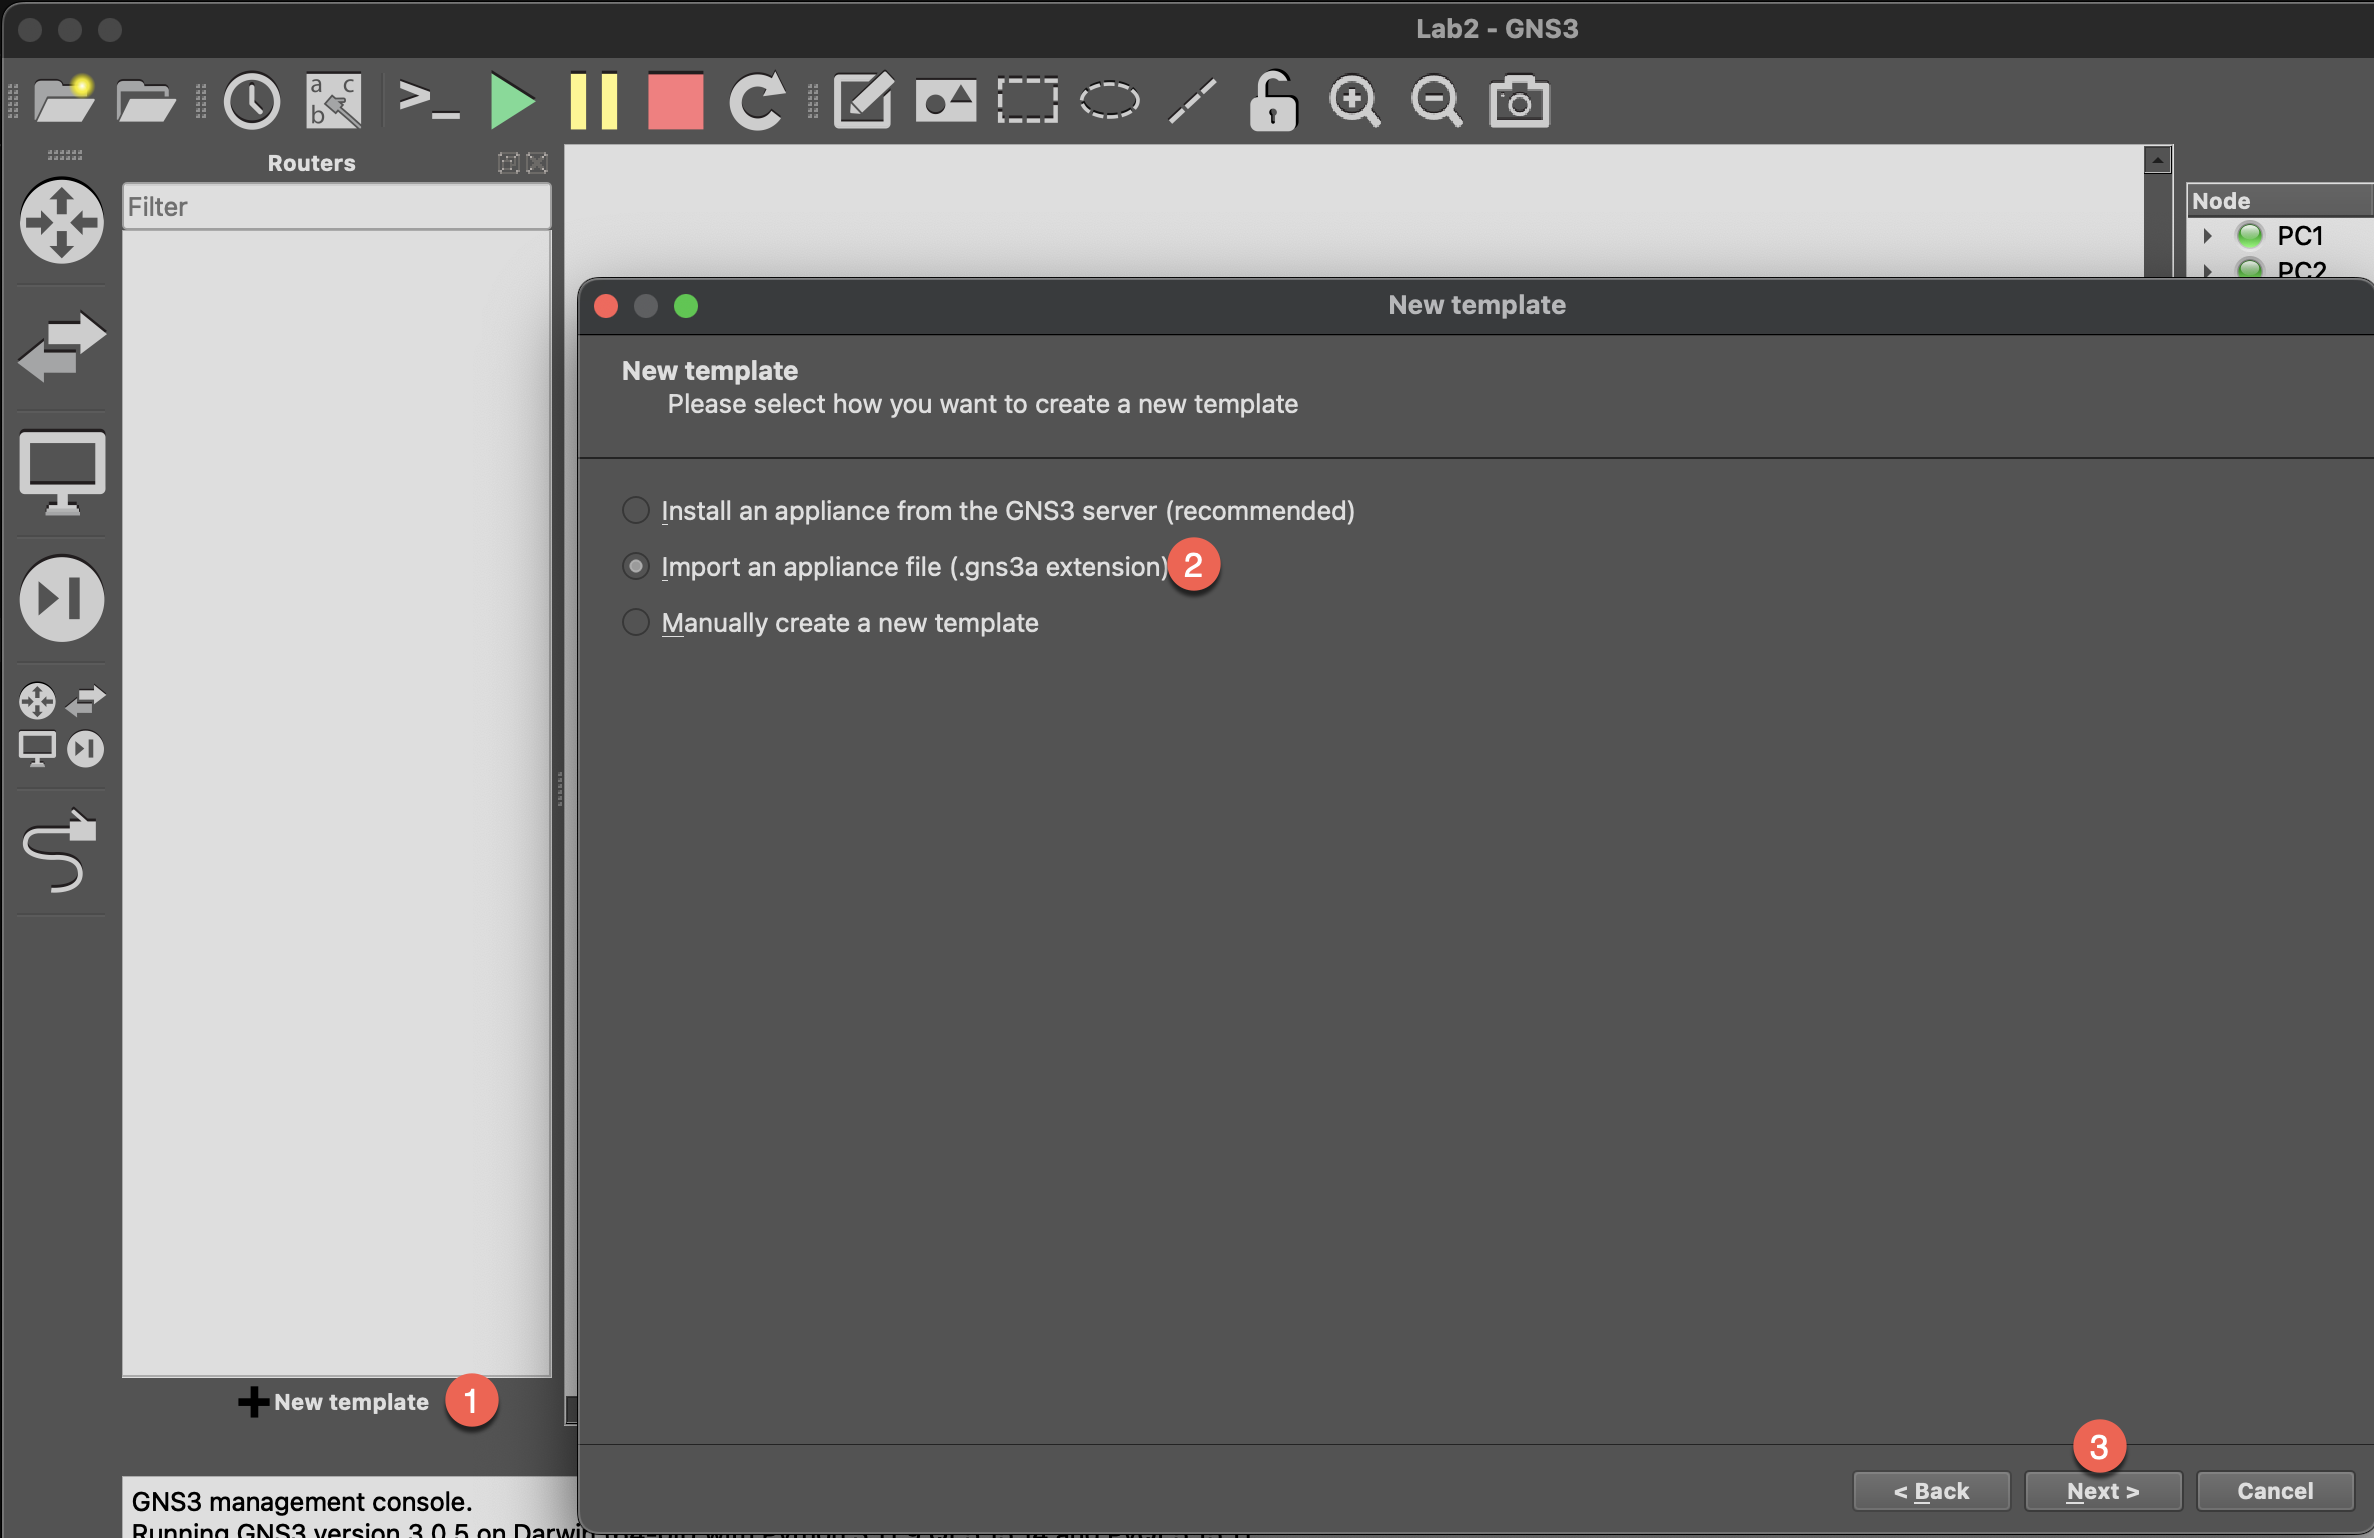
Task: Select Import an appliance file option
Action: tap(636, 566)
